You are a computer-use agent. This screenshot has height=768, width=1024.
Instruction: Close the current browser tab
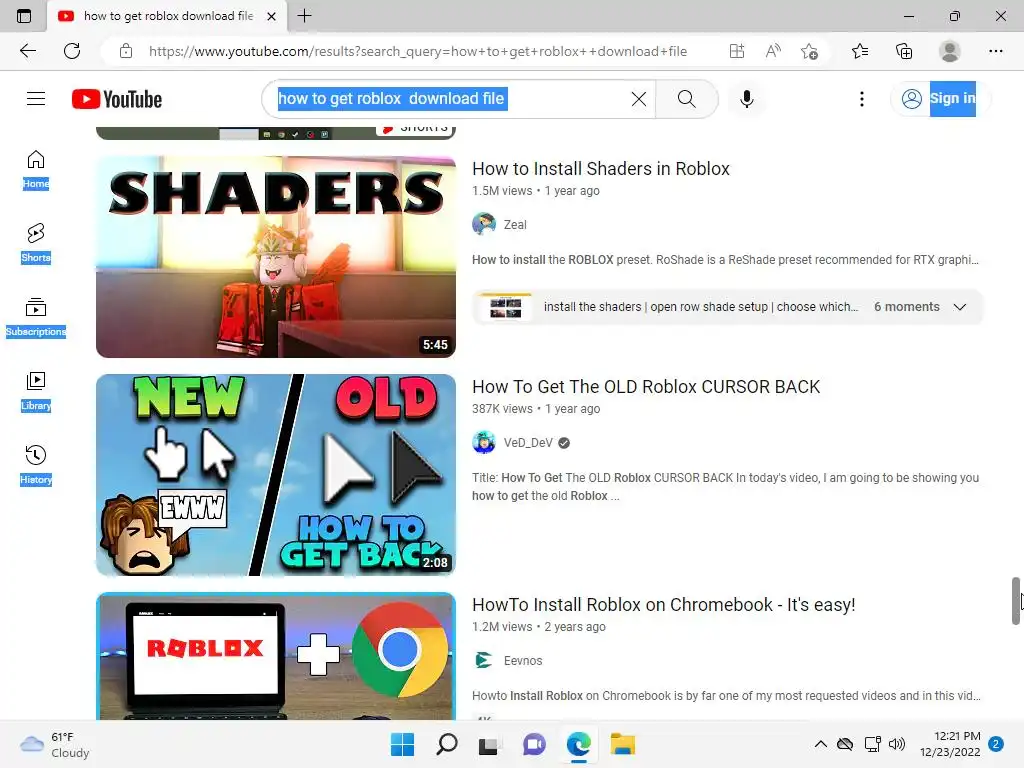pyautogui.click(x=272, y=16)
